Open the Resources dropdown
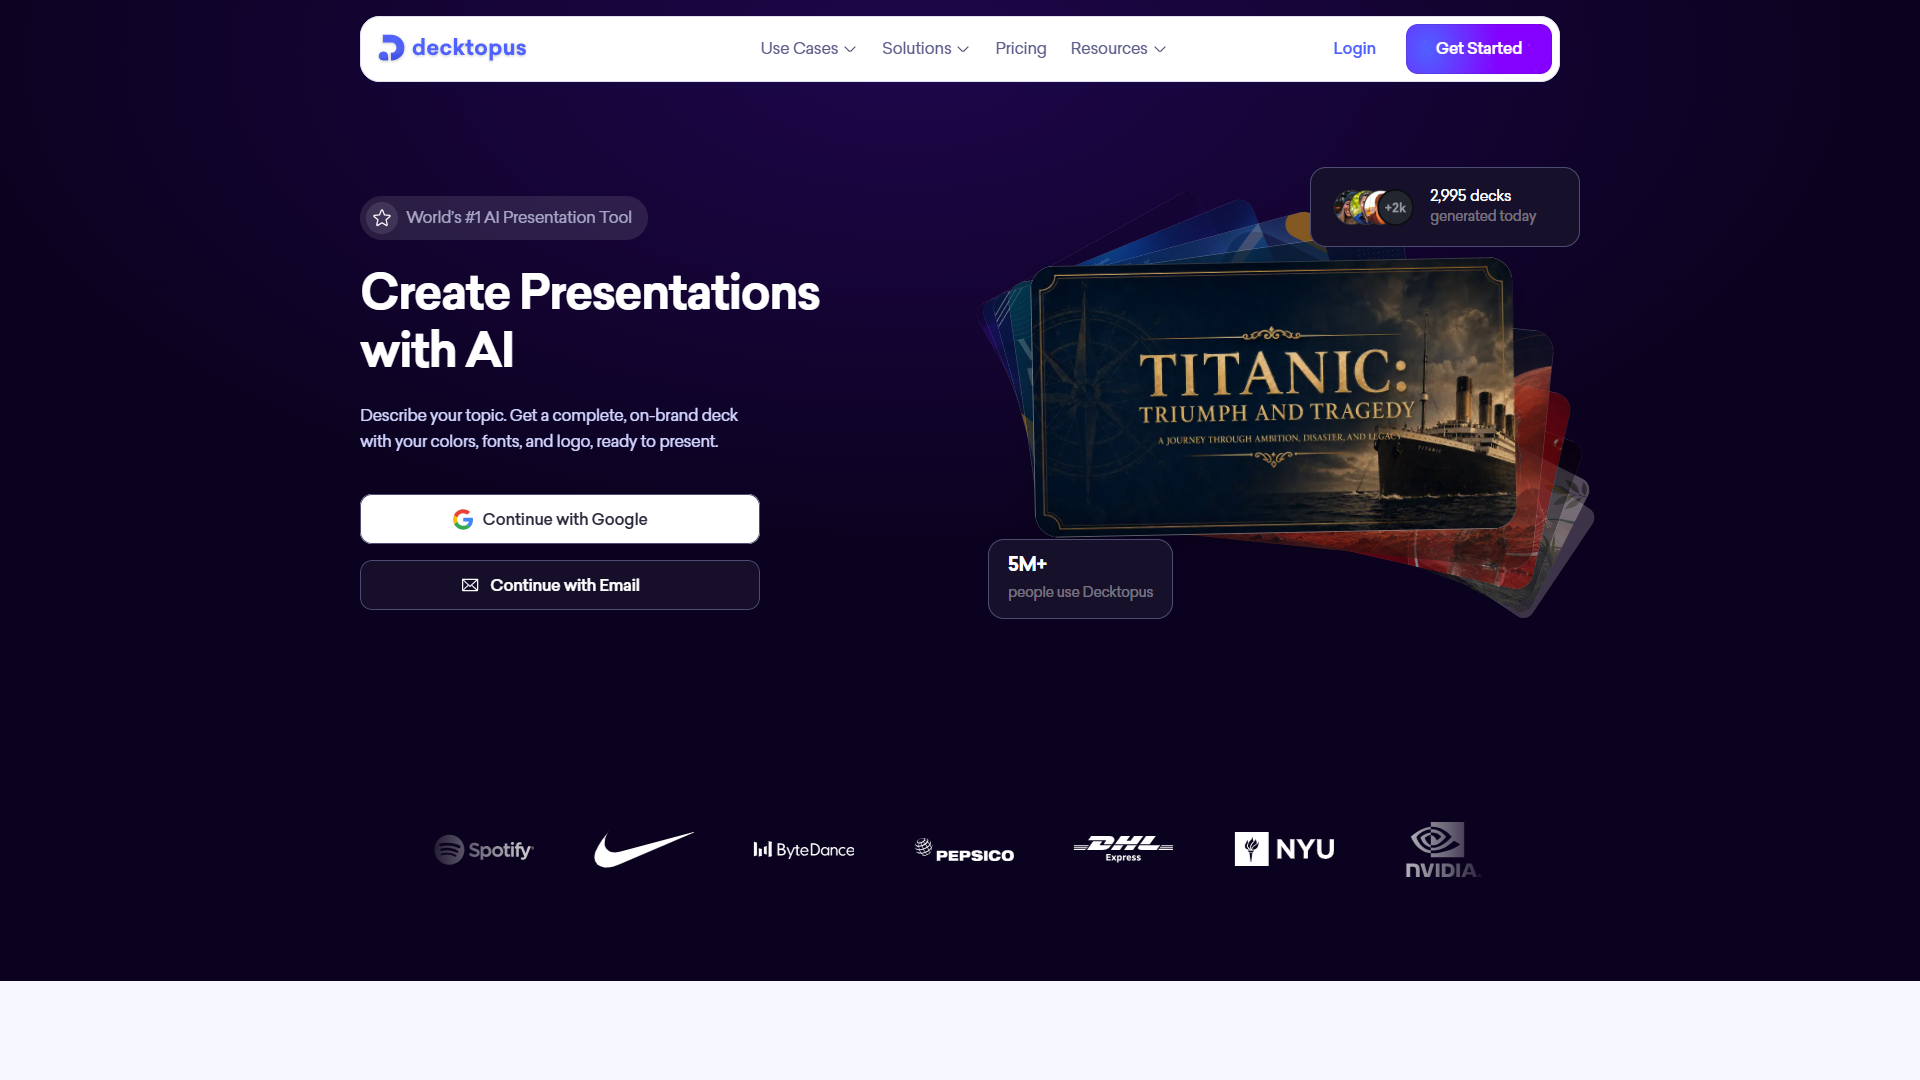The image size is (1920, 1080). [x=1118, y=49]
